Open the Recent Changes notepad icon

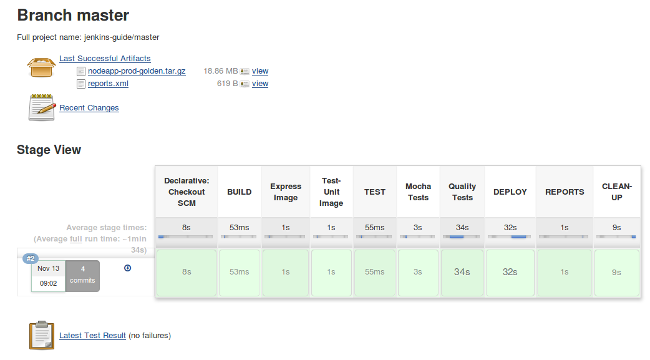click(41, 108)
